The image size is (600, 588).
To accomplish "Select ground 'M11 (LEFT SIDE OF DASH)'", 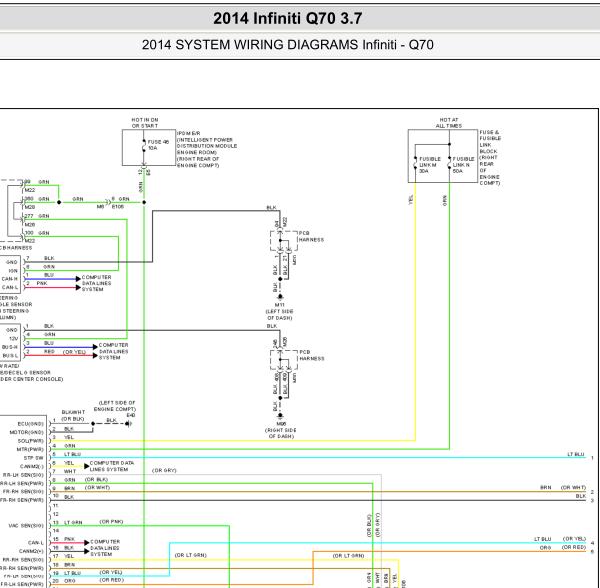I will (280, 311).
